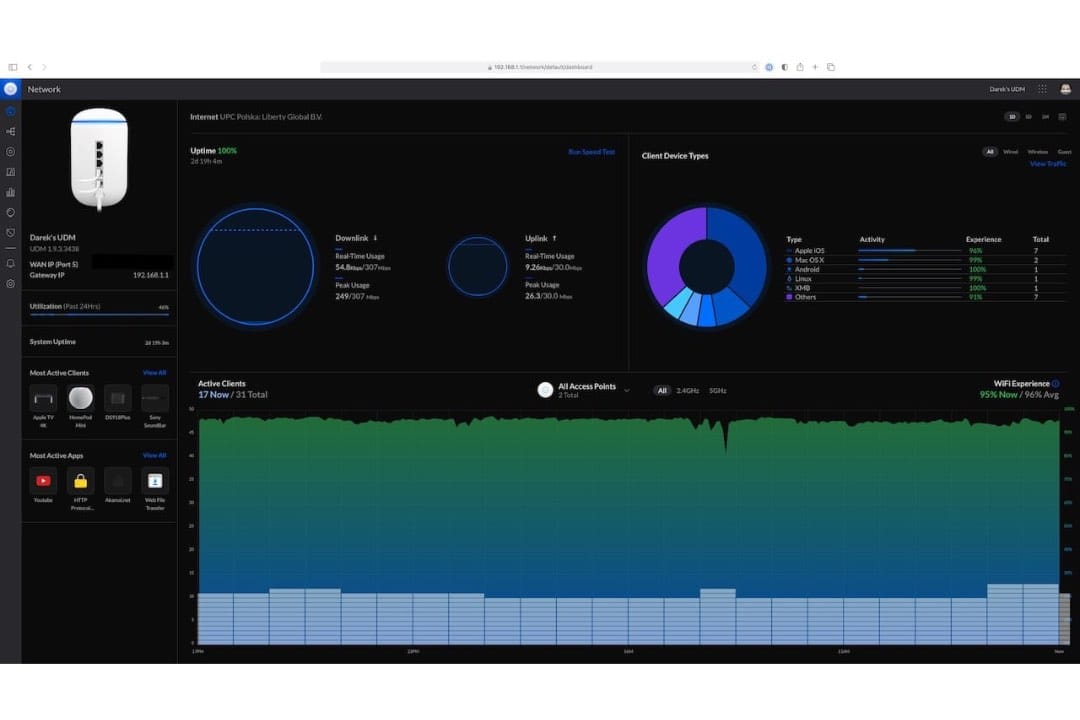Switch the client filter to Wired
Viewport: 1080px width, 720px height.
1010,152
